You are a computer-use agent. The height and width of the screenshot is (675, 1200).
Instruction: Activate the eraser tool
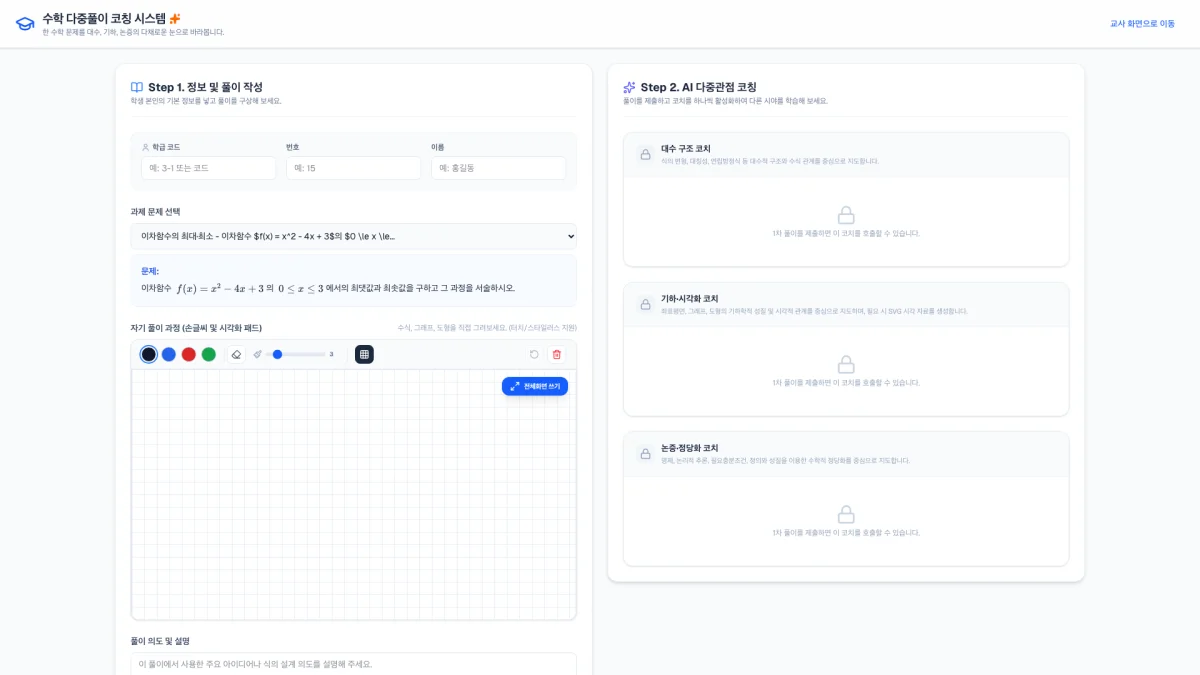237,354
